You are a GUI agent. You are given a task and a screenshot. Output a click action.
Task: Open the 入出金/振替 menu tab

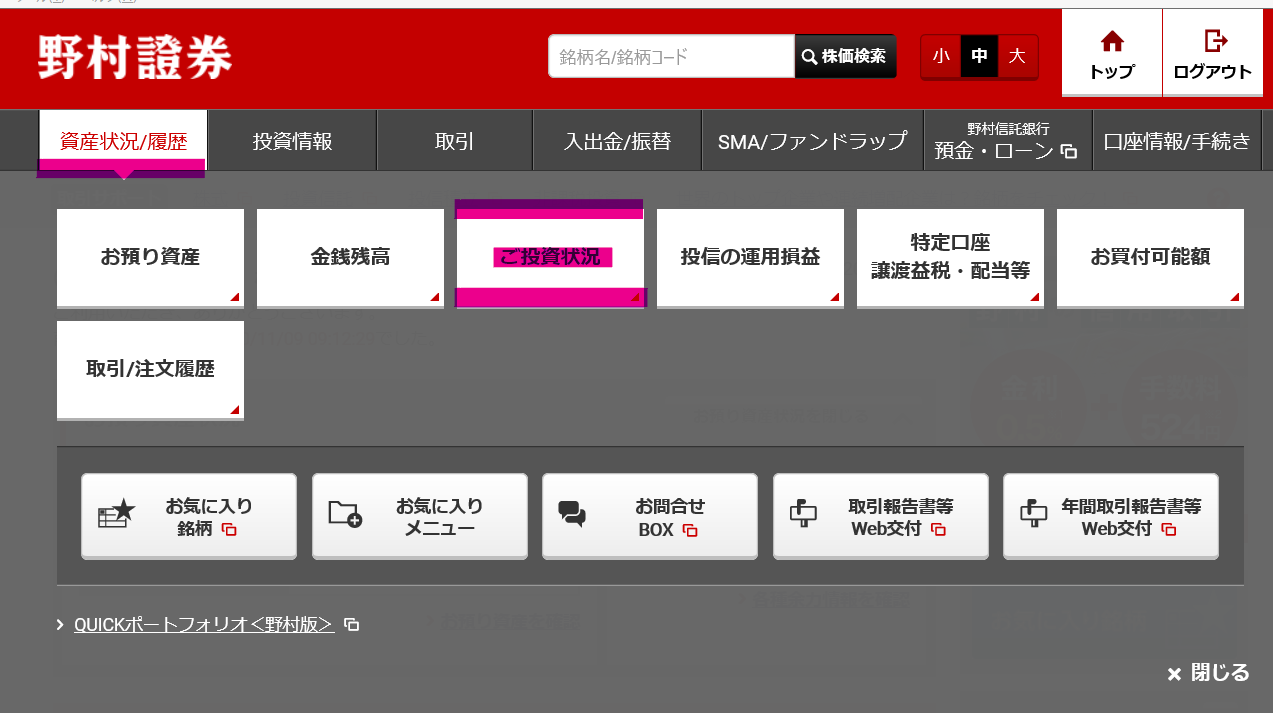(618, 141)
